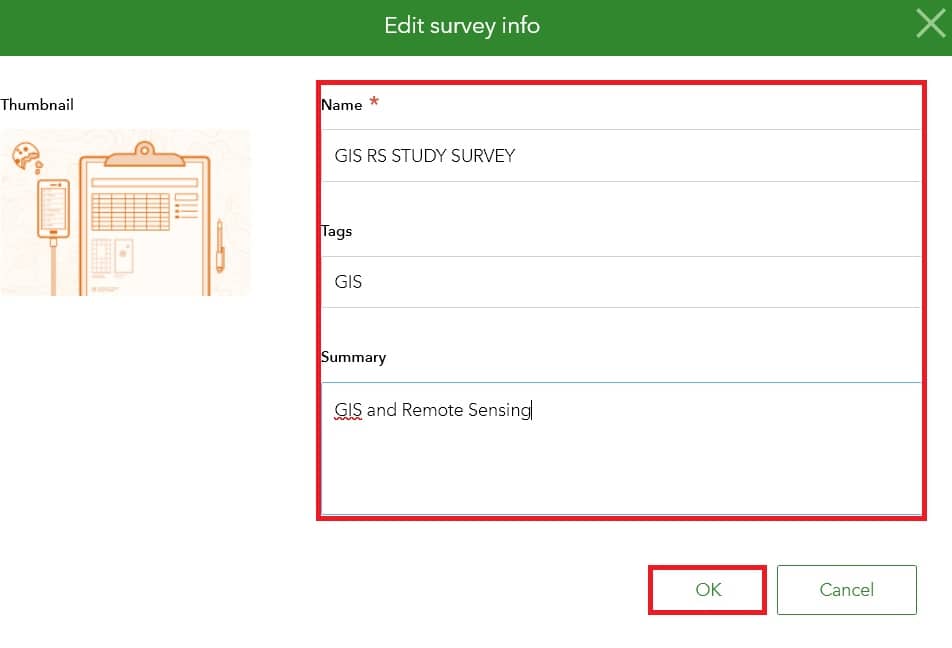Click the Name label
Image resolution: width=952 pixels, height=648 pixels.
pyautogui.click(x=341, y=105)
